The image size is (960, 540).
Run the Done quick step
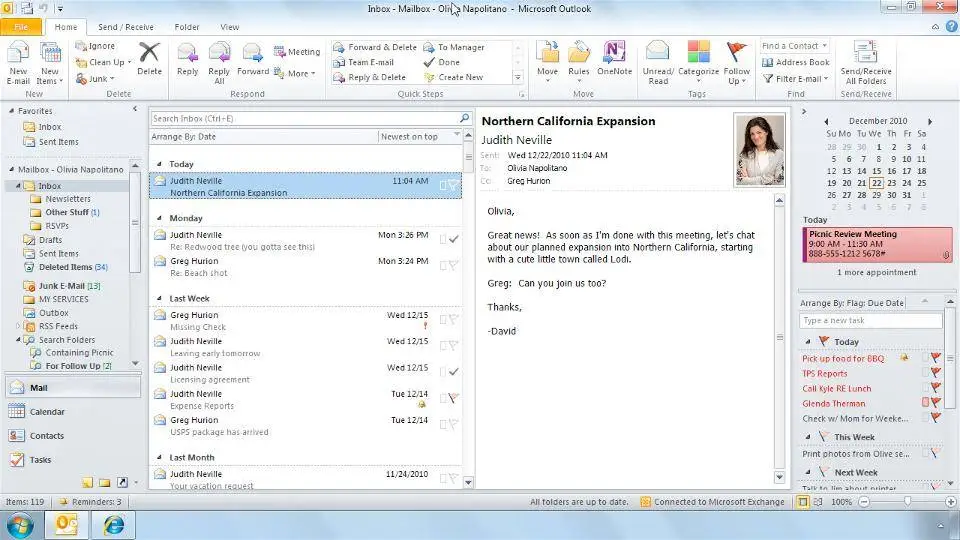coord(442,62)
